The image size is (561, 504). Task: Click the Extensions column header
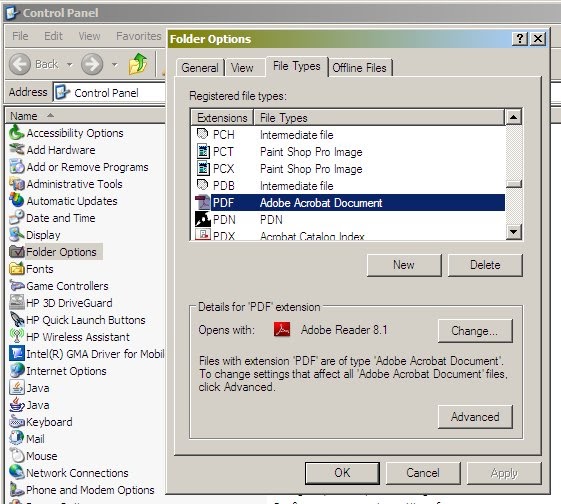[222, 118]
